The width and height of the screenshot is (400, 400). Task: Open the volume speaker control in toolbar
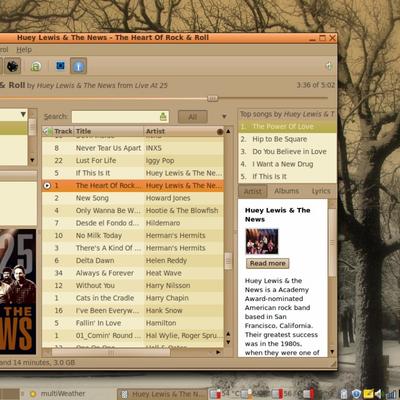[x=329, y=66]
